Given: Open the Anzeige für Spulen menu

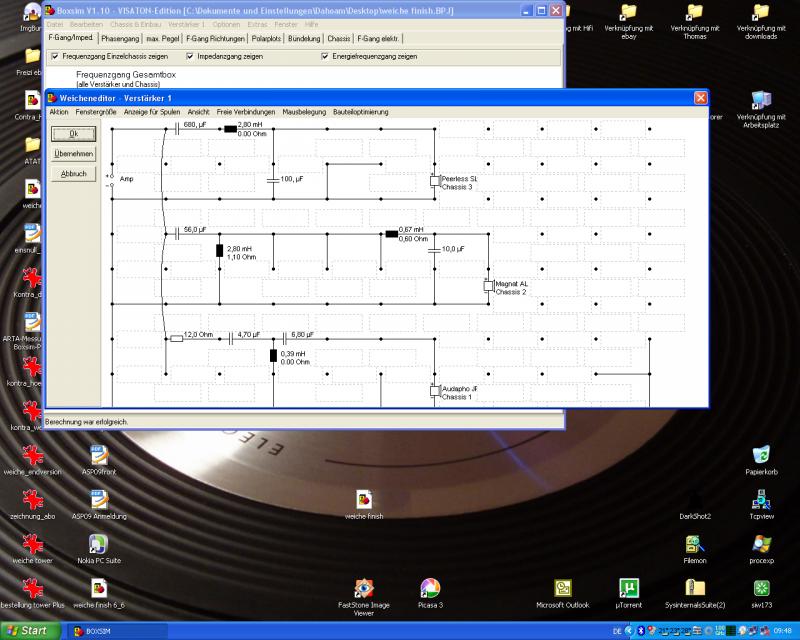Looking at the screenshot, I should [152, 112].
